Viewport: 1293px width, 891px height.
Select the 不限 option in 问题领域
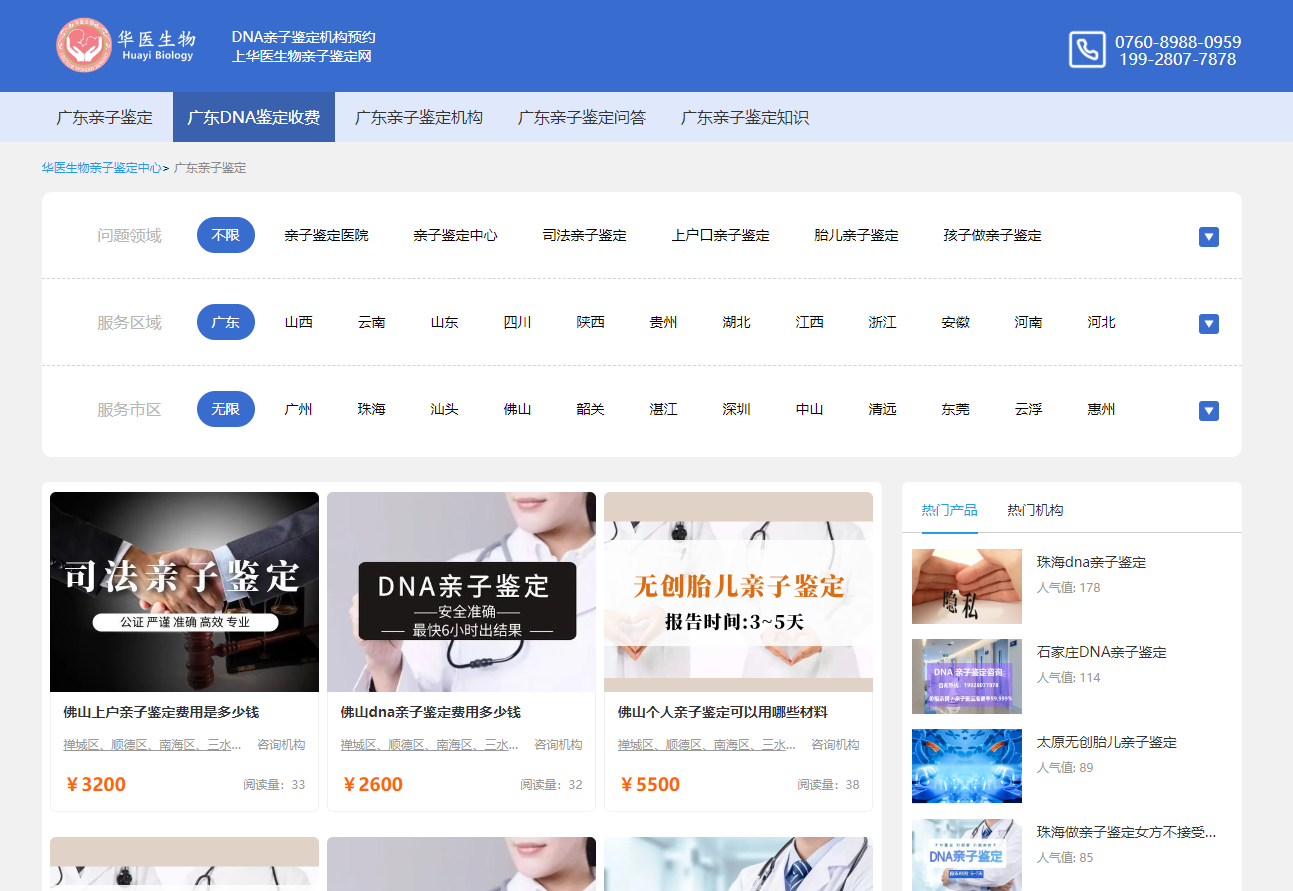225,235
